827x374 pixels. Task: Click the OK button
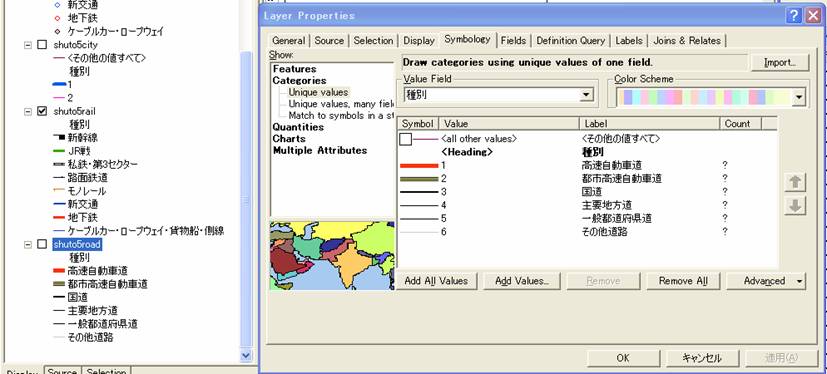[x=623, y=358]
